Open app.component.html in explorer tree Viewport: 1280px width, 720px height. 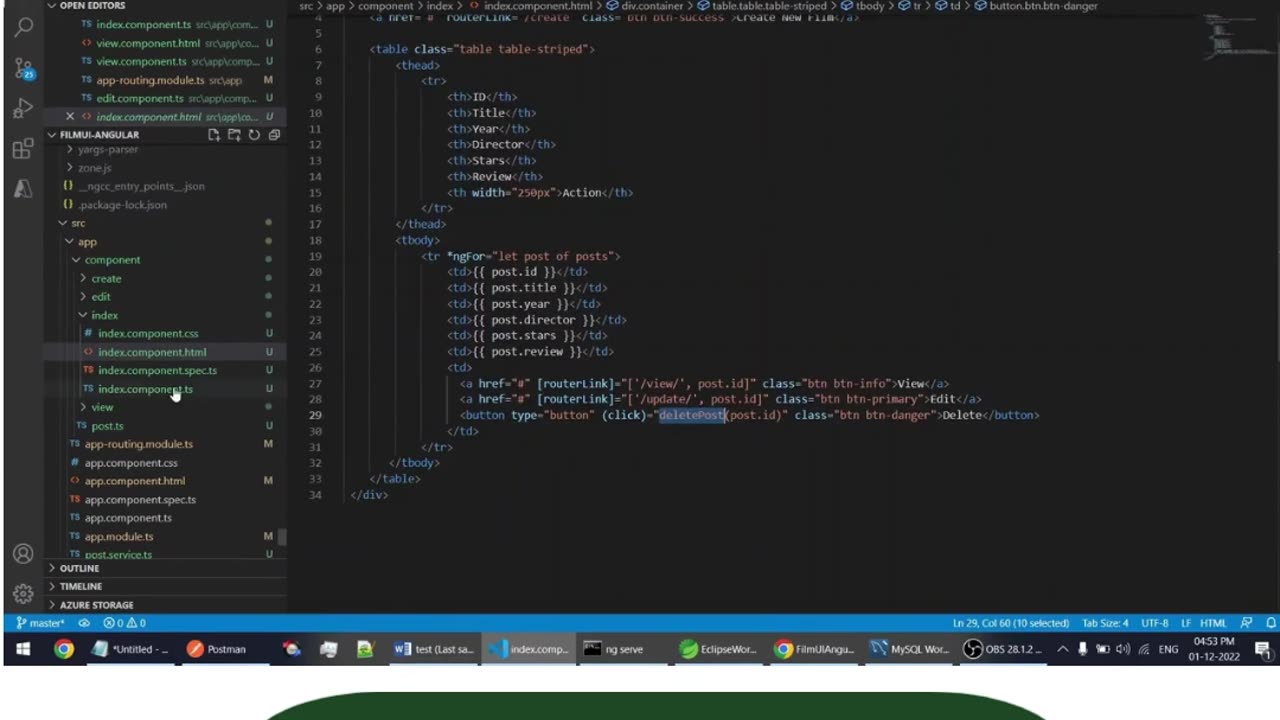click(135, 481)
